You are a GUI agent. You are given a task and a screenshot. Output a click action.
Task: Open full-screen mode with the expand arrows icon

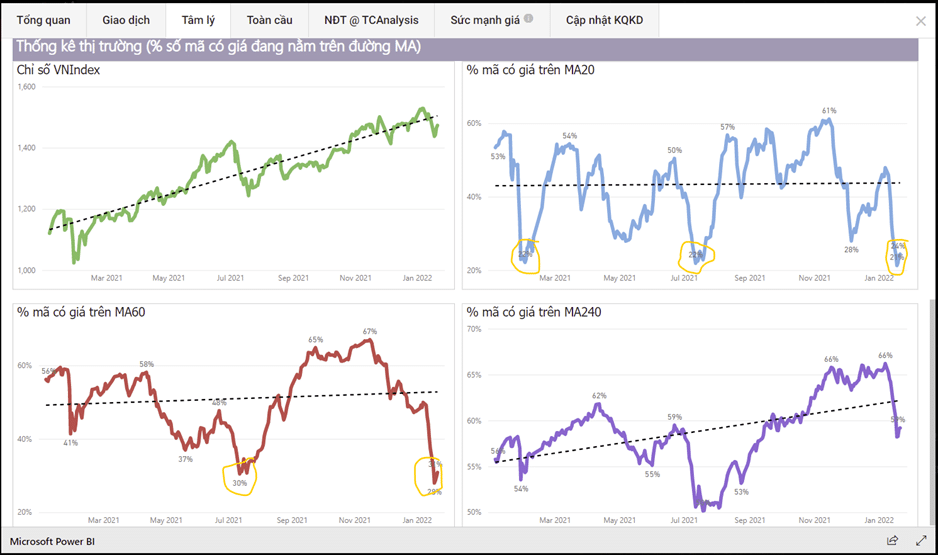pyautogui.click(x=920, y=541)
